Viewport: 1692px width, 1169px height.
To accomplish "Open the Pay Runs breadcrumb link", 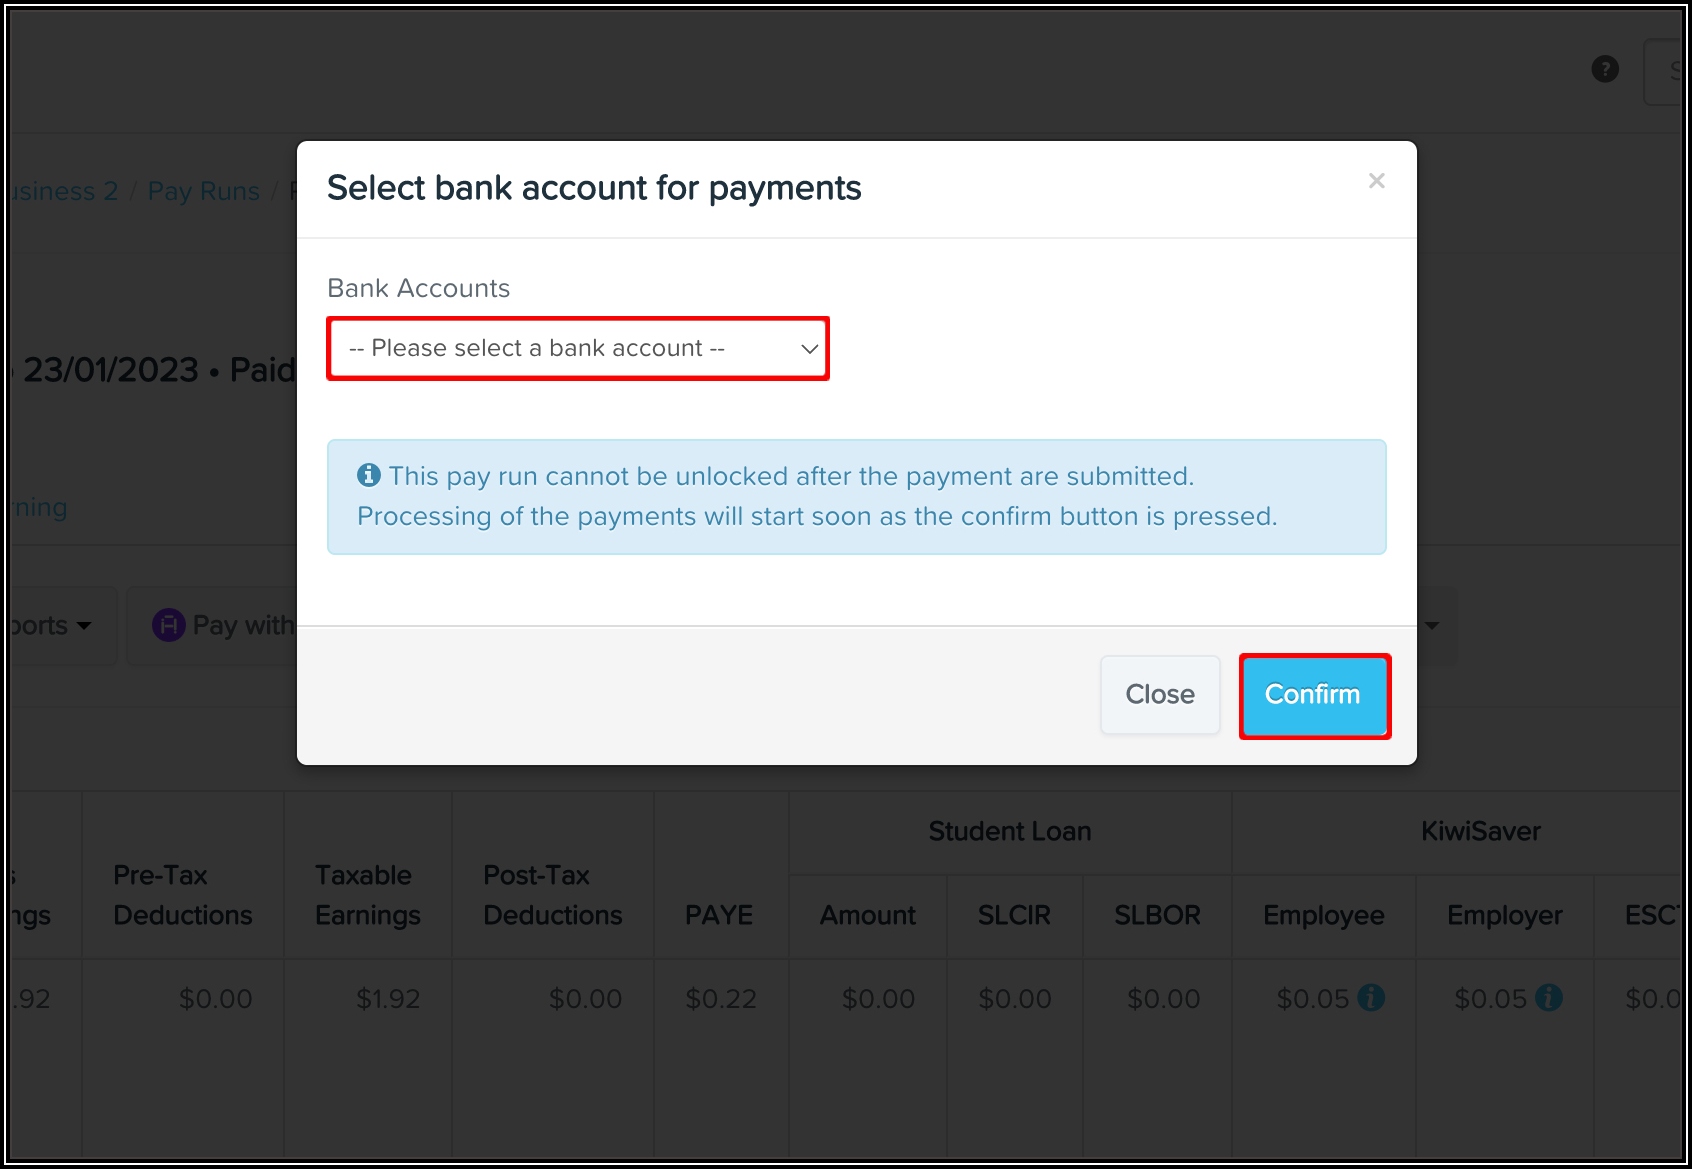I will pyautogui.click(x=203, y=191).
